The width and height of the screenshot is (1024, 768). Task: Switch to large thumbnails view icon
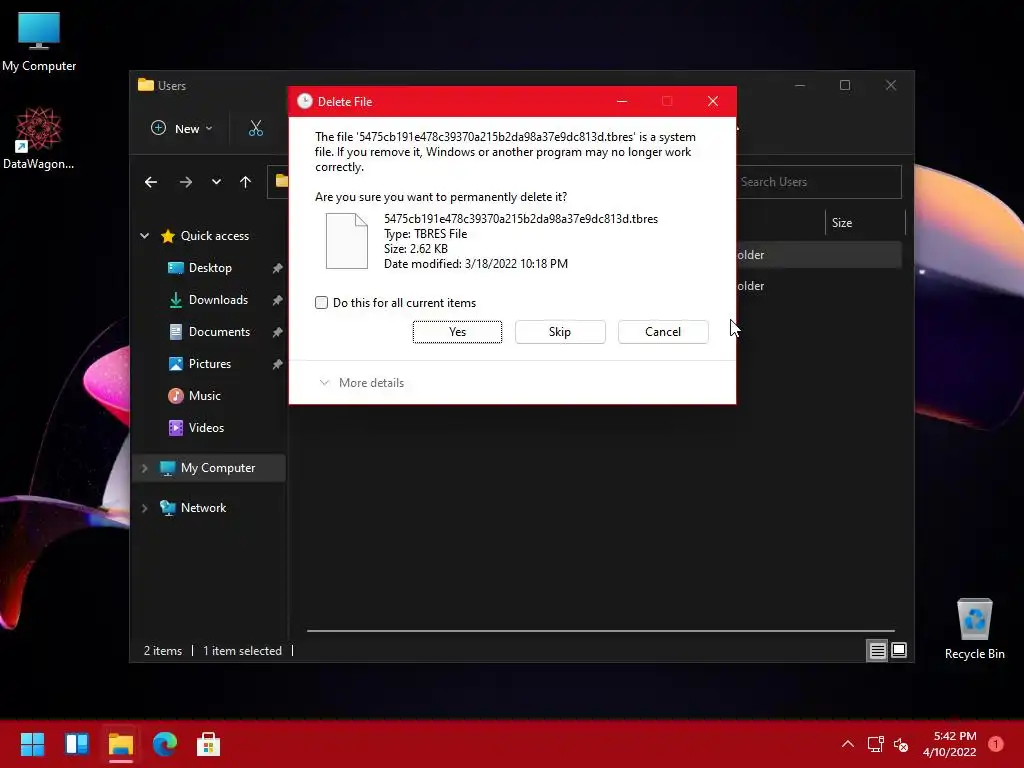899,650
